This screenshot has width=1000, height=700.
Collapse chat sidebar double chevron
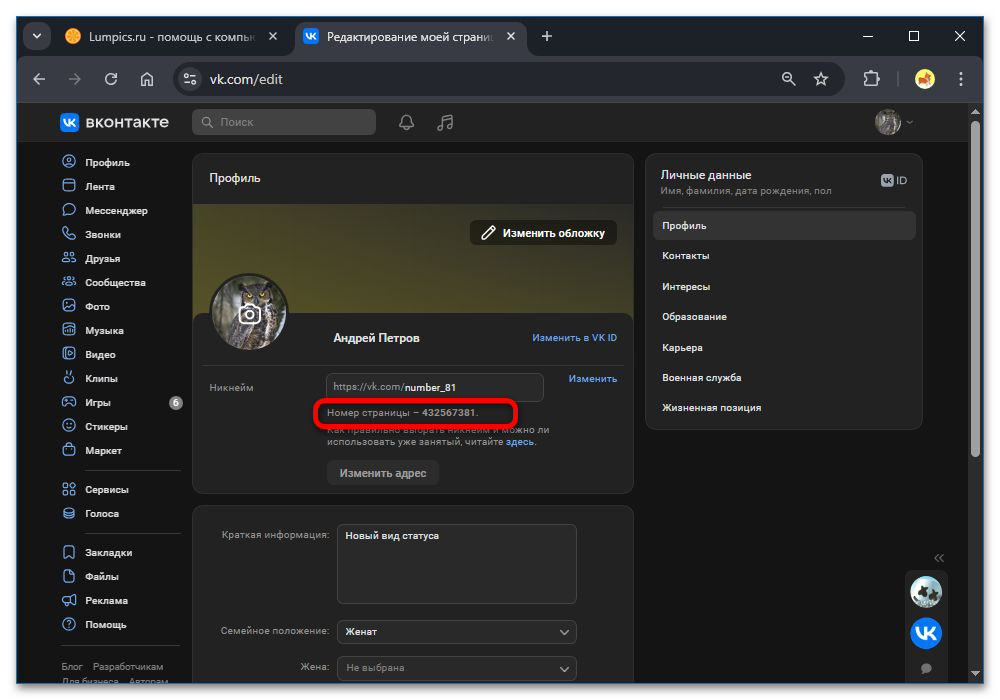coord(939,558)
